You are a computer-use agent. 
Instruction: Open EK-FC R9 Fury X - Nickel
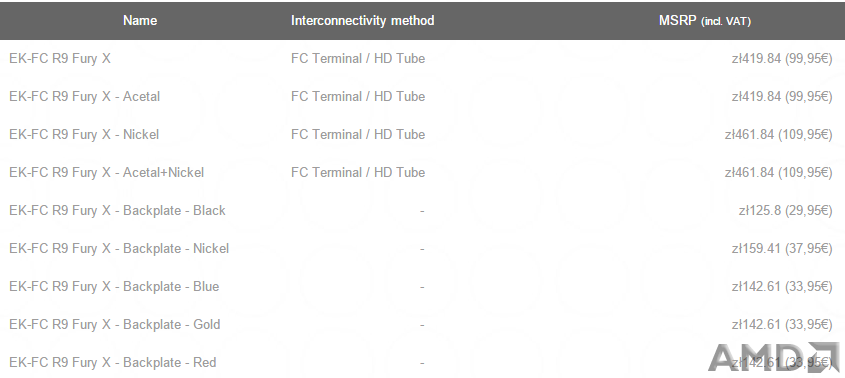84,134
